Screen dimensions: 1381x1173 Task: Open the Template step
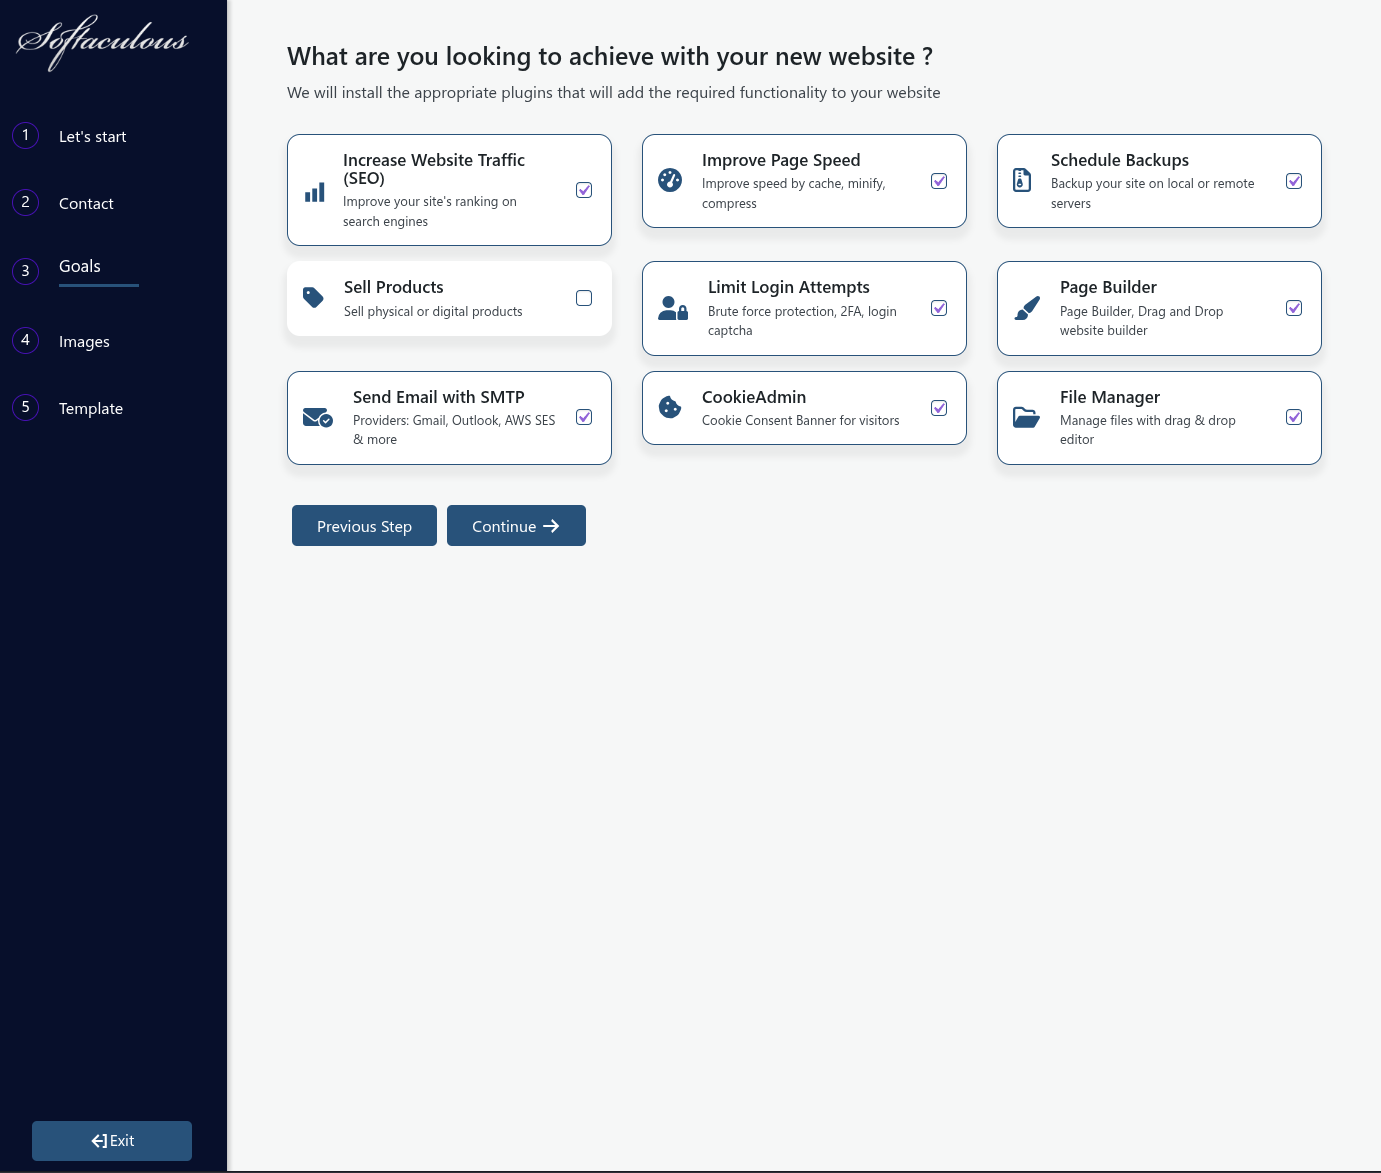click(x=90, y=408)
